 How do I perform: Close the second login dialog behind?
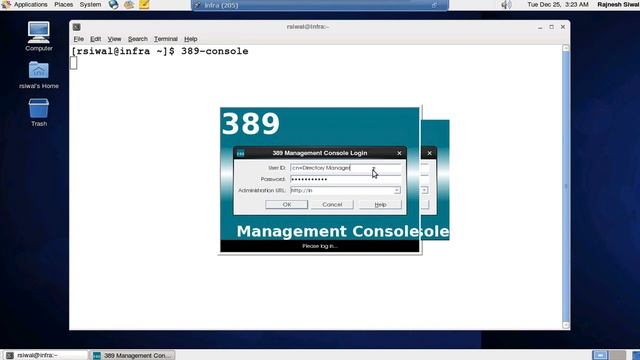point(429,153)
